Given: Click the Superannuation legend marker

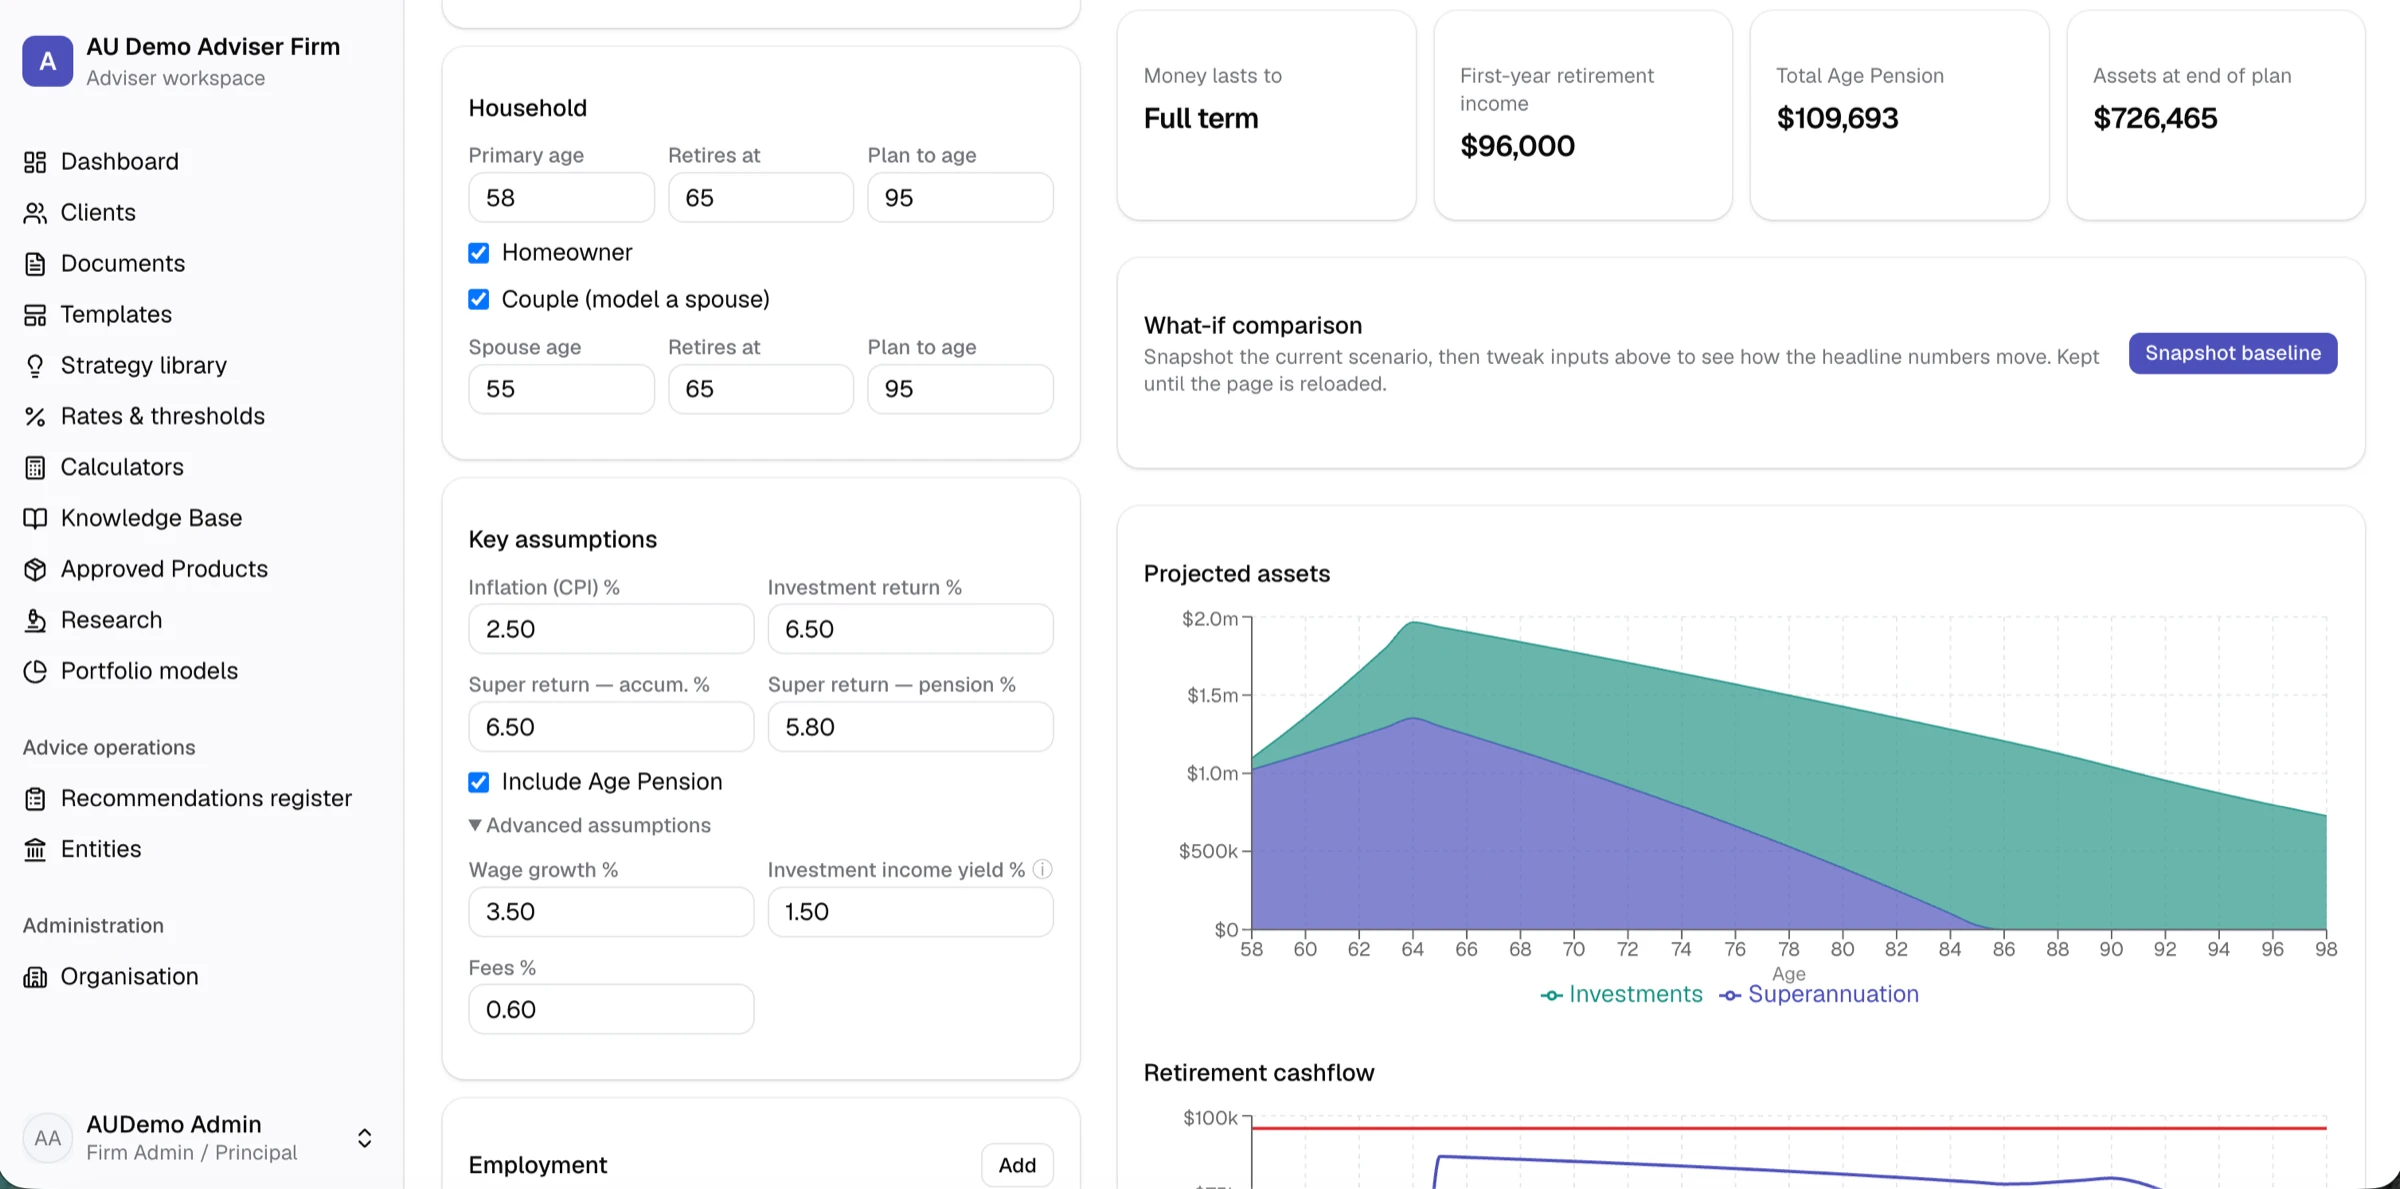Looking at the screenshot, I should tap(1730, 995).
